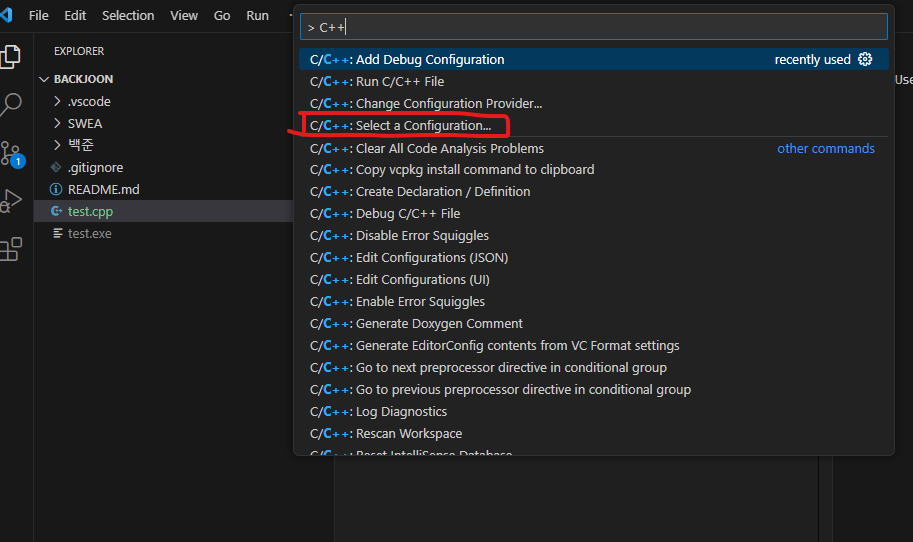The image size is (913, 542).
Task: Choose Go to previous preprocessor directive command
Action: click(x=594, y=390)
